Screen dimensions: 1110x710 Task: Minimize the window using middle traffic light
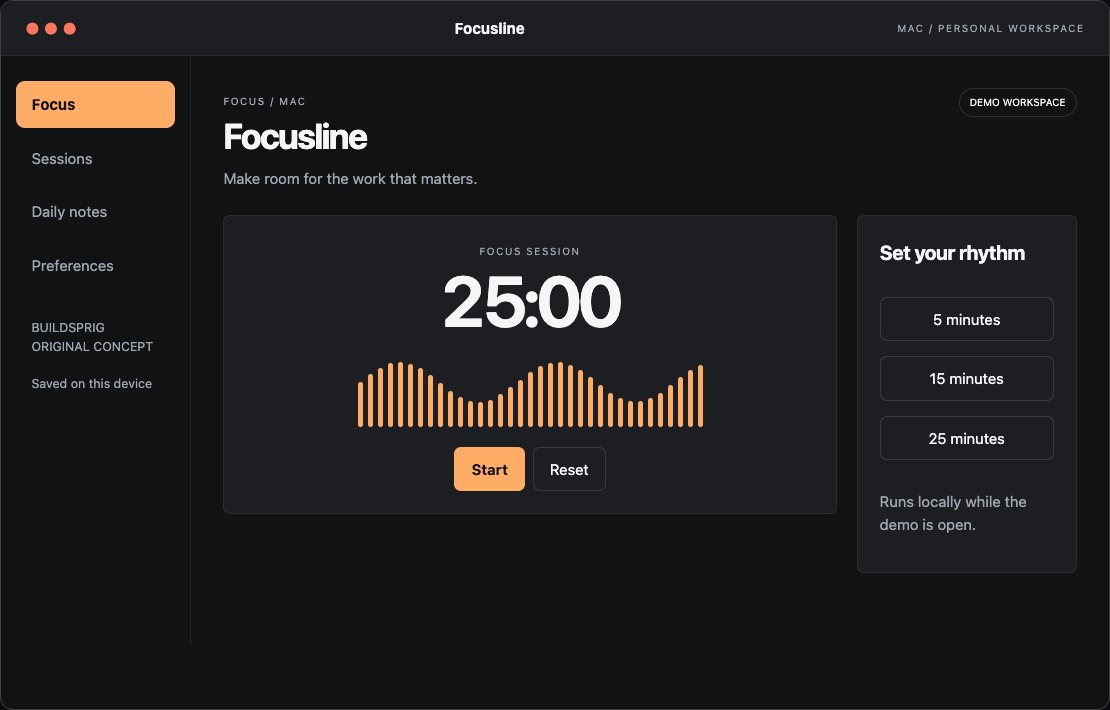point(51,28)
